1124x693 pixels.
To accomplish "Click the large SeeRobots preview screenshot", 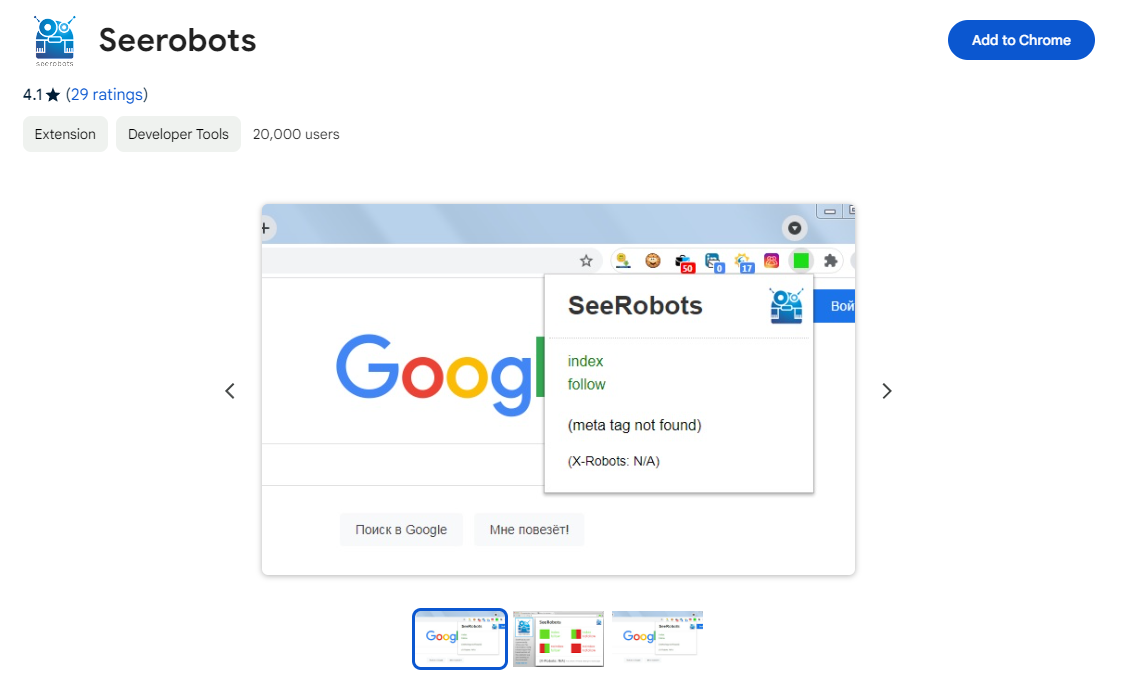I will point(558,390).
